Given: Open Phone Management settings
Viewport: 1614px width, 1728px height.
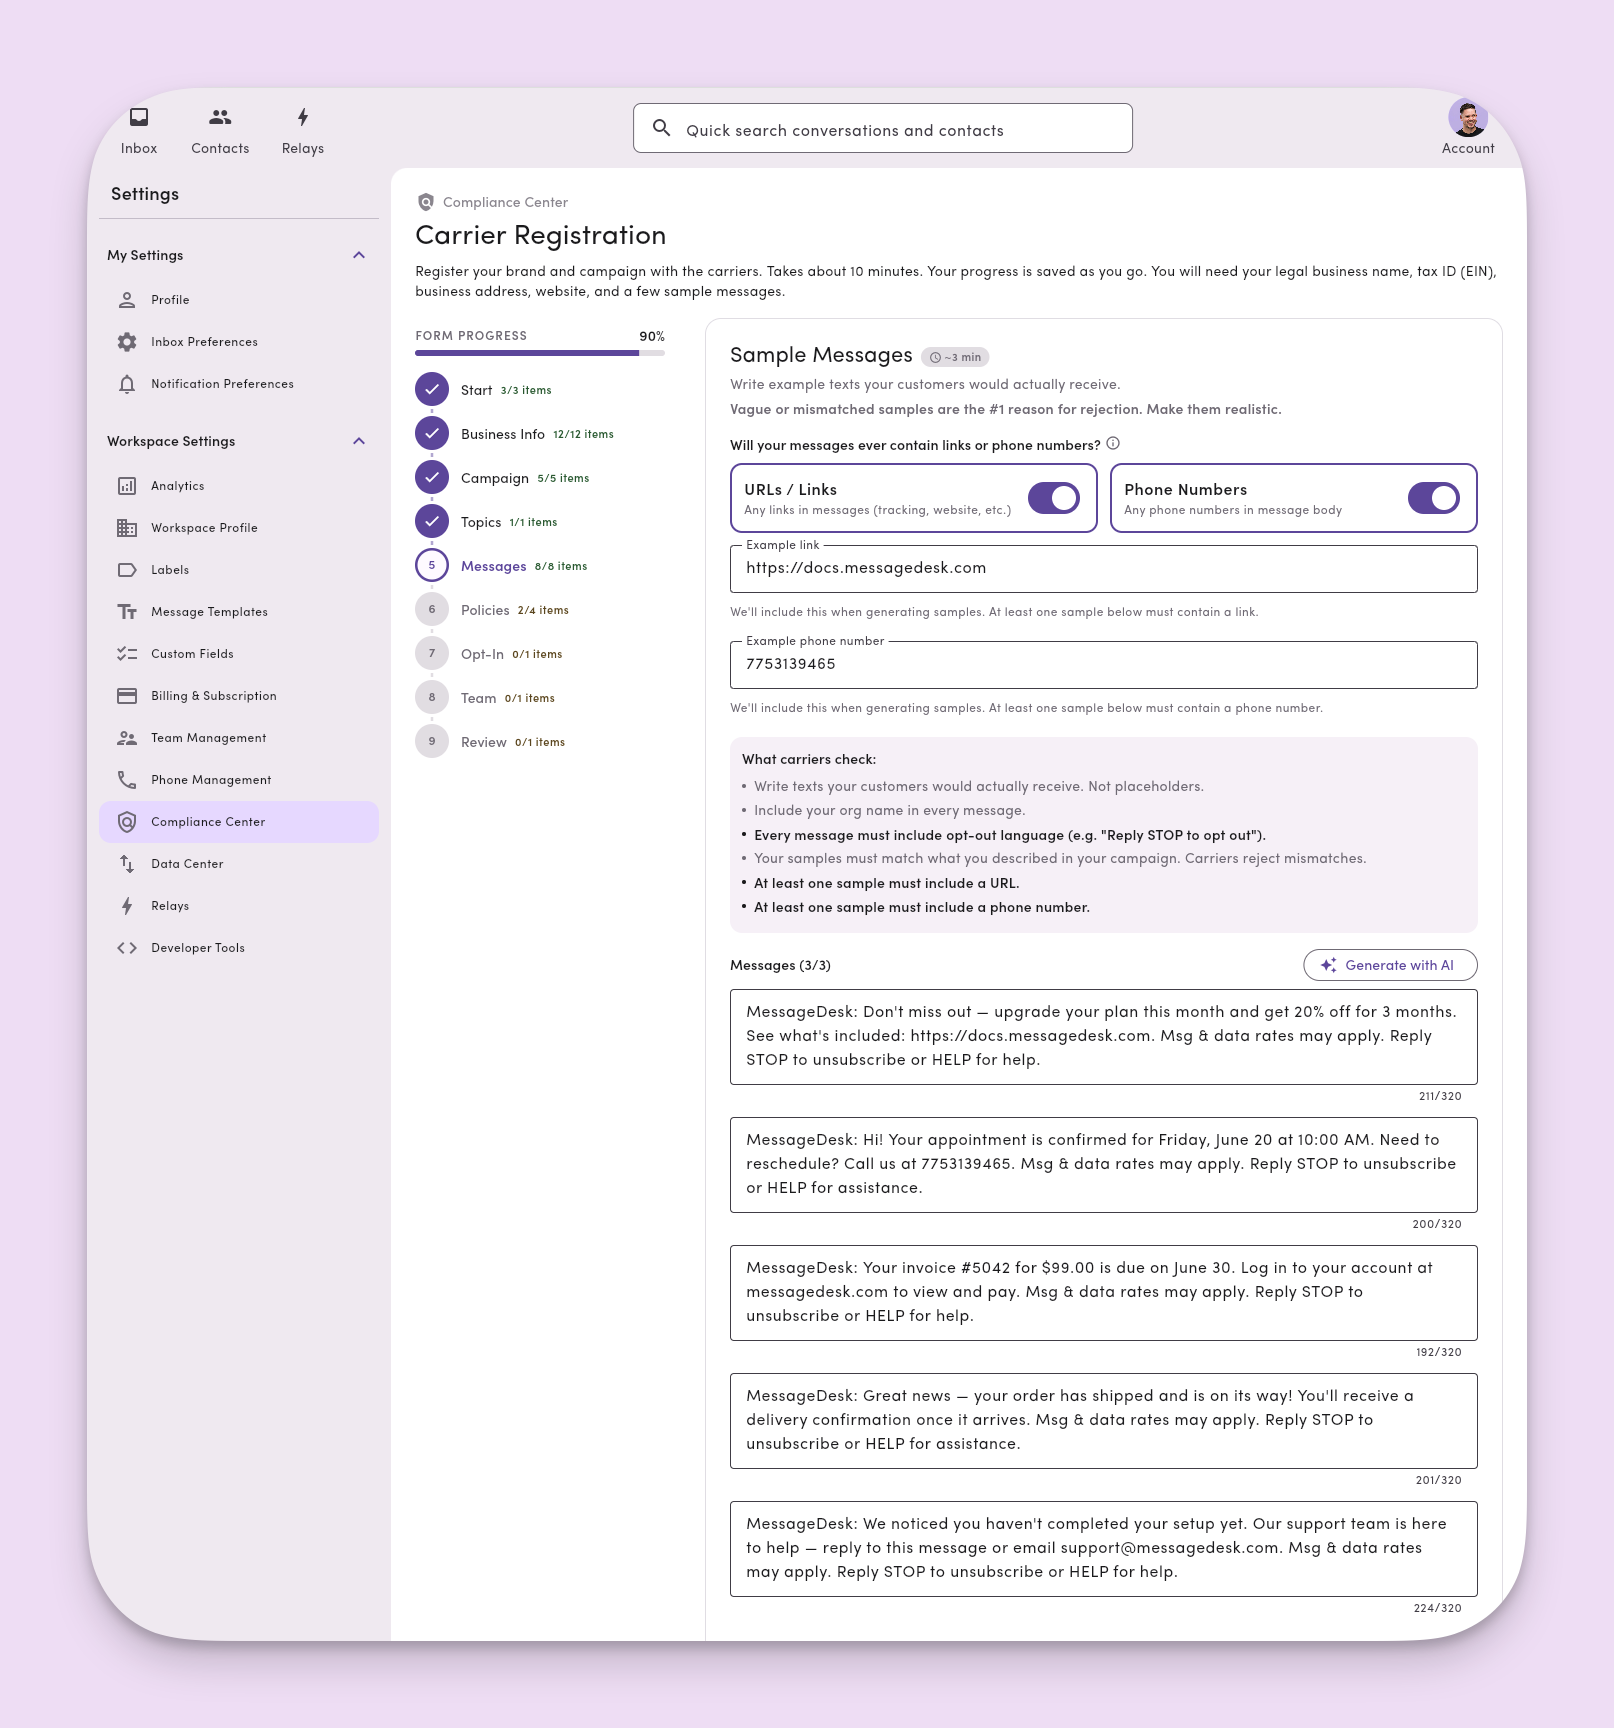Looking at the screenshot, I should click(x=239, y=780).
